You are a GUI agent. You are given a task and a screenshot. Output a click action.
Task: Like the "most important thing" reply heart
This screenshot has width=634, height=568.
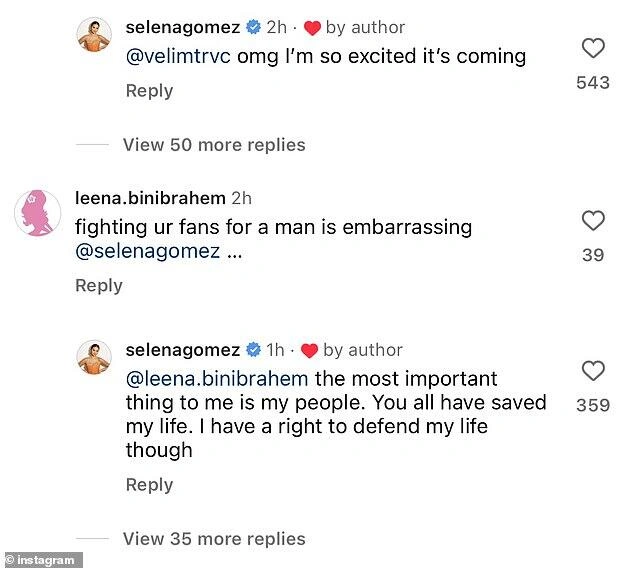(x=593, y=371)
